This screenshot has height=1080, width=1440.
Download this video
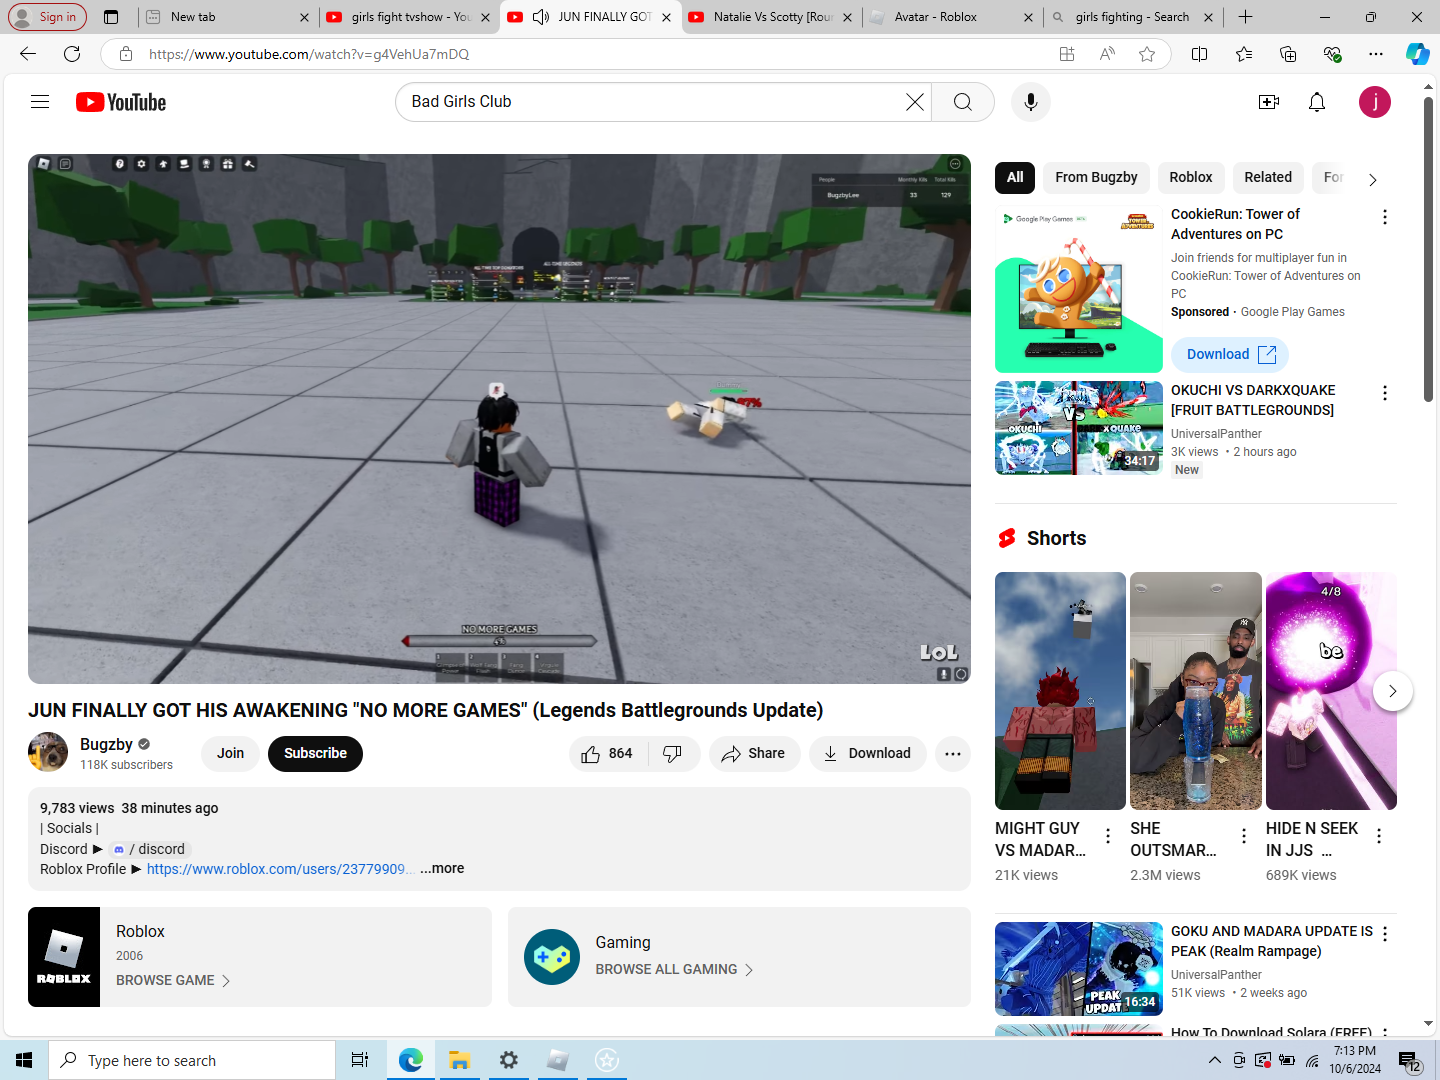click(867, 754)
